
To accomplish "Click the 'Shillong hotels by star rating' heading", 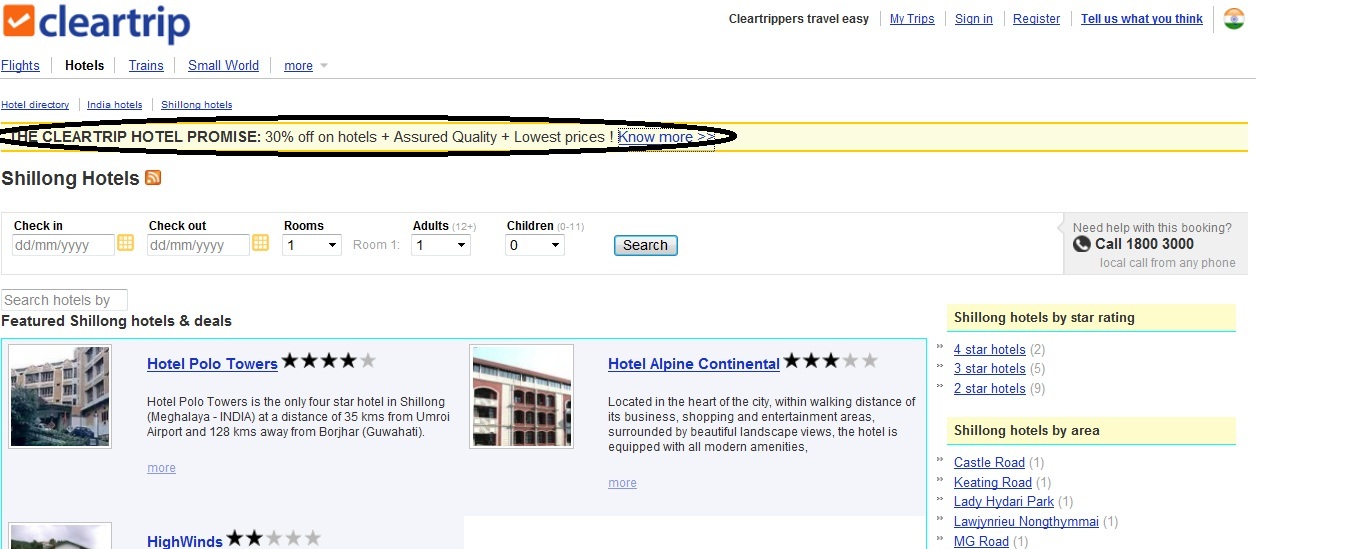I will (x=1044, y=318).
